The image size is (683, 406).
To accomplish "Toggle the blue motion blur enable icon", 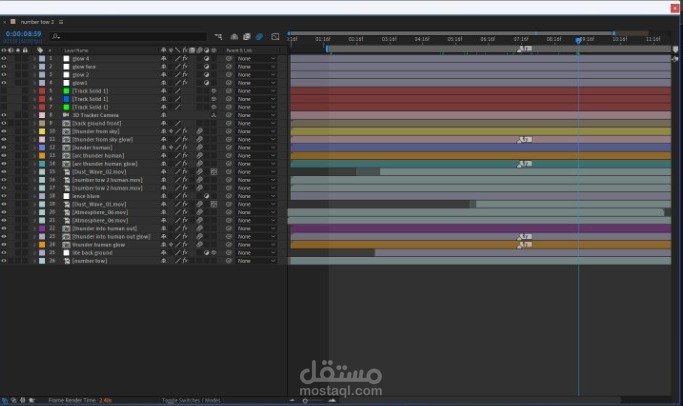I will [259, 37].
